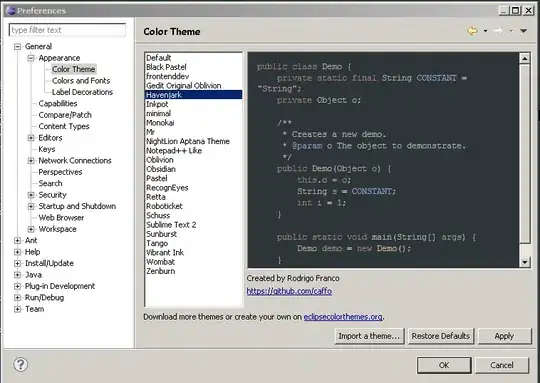Choose the Zenburn theme
The width and height of the screenshot is (540, 383).
(x=193, y=271)
